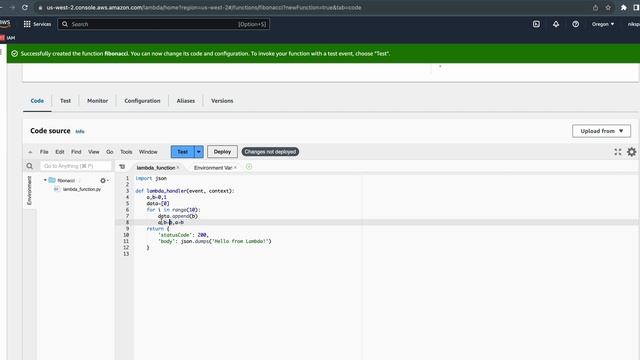Bookmark this page with star icon
This screenshot has width=640, height=360.
pyautogui.click(x=608, y=7)
